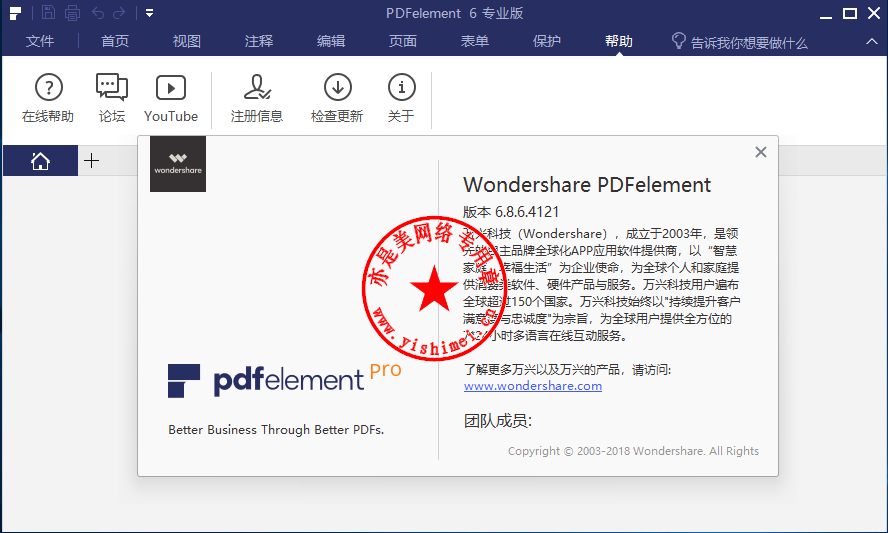Screen dimensions: 888x533
Task: Click the pdfelement Pro logo
Action: coord(284,380)
